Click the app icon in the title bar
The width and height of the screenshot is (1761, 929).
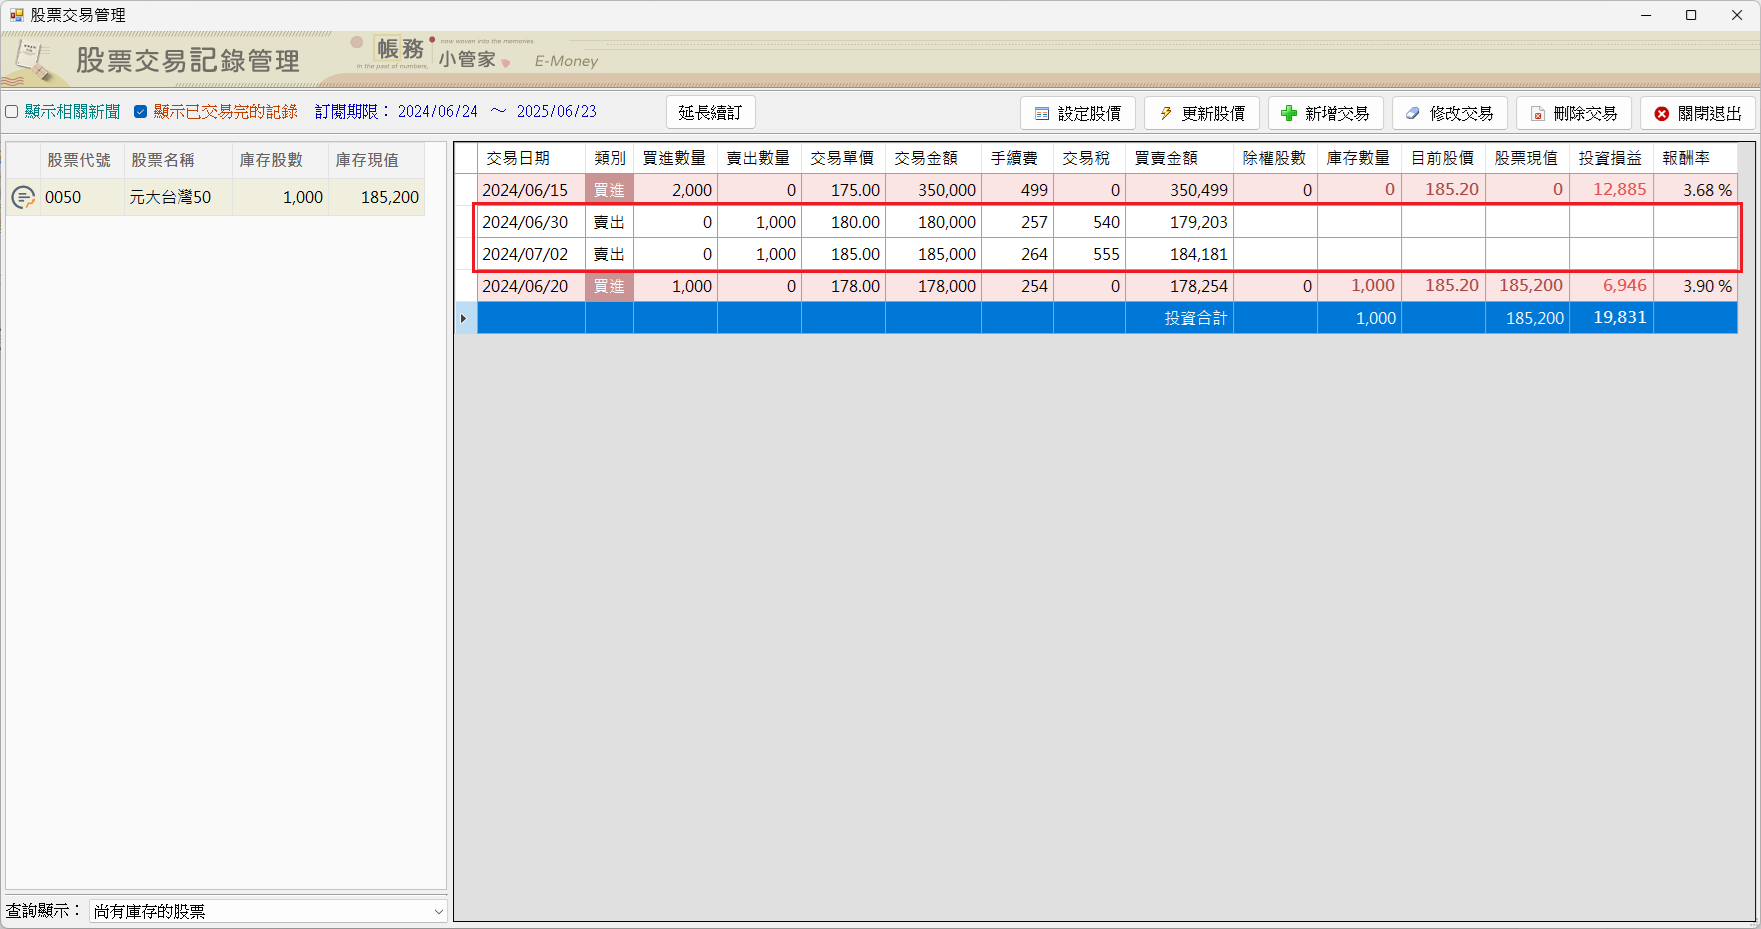pyautogui.click(x=16, y=15)
